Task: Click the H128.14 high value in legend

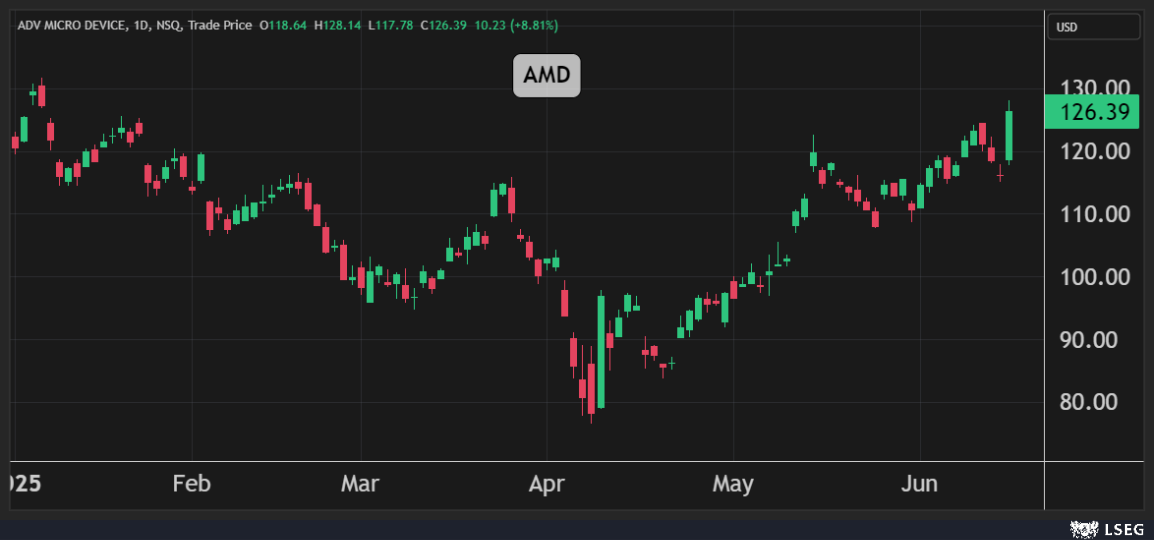Action: tap(338, 24)
